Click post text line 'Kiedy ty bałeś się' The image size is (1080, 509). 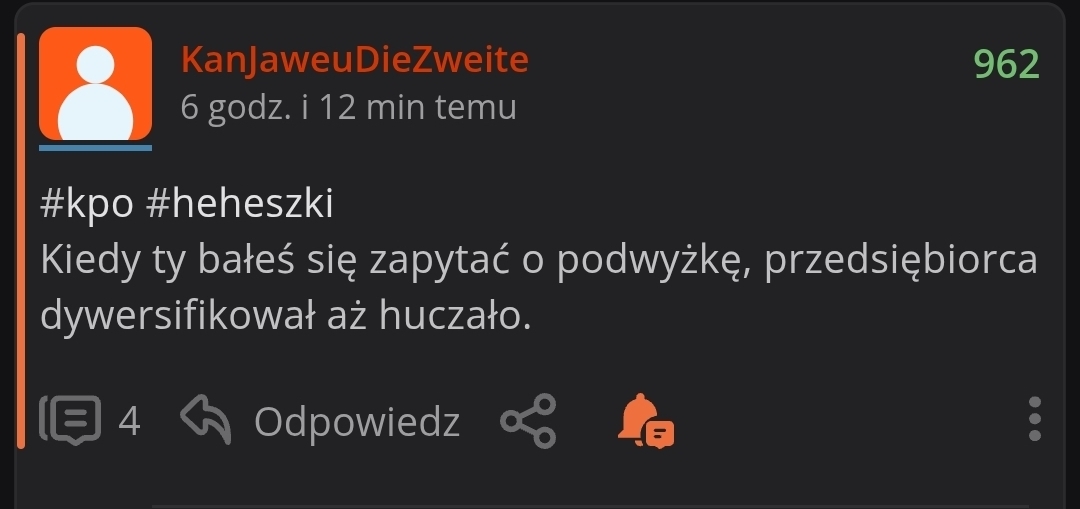point(199,261)
